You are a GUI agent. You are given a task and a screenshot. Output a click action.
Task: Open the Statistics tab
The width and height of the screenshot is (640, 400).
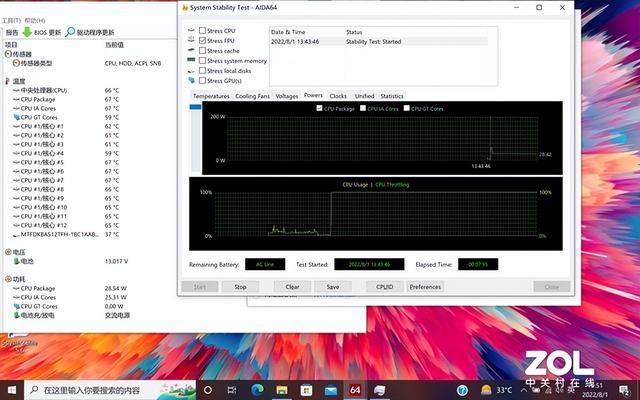click(392, 96)
